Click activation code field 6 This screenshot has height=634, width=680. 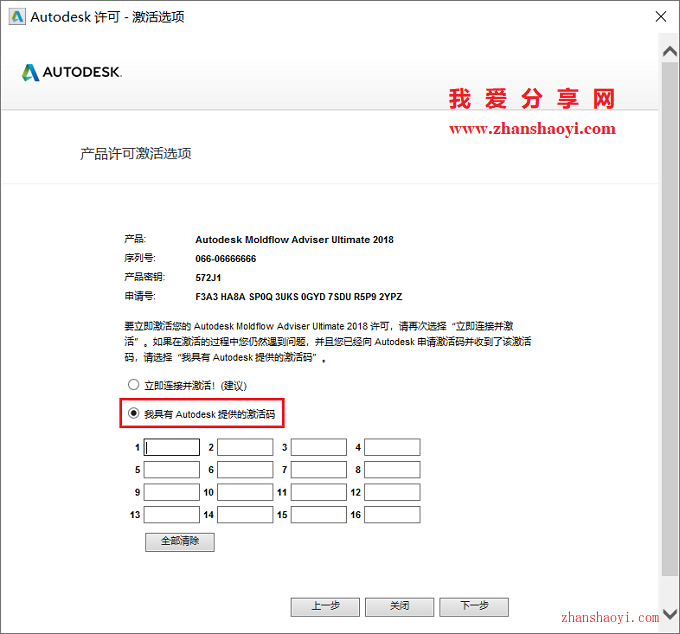245,470
